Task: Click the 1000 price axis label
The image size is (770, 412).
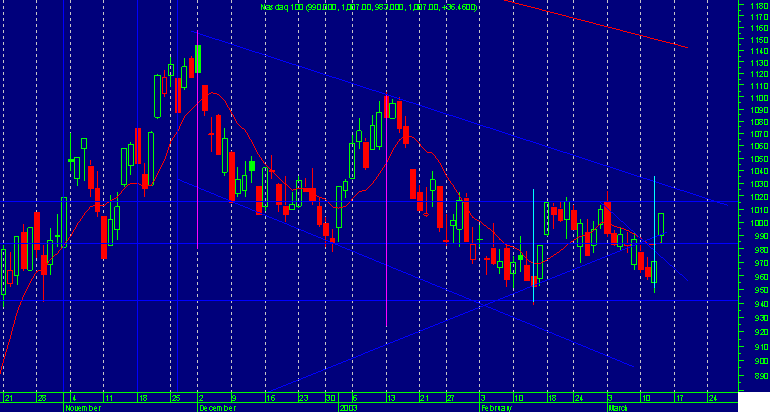Action: pos(760,223)
